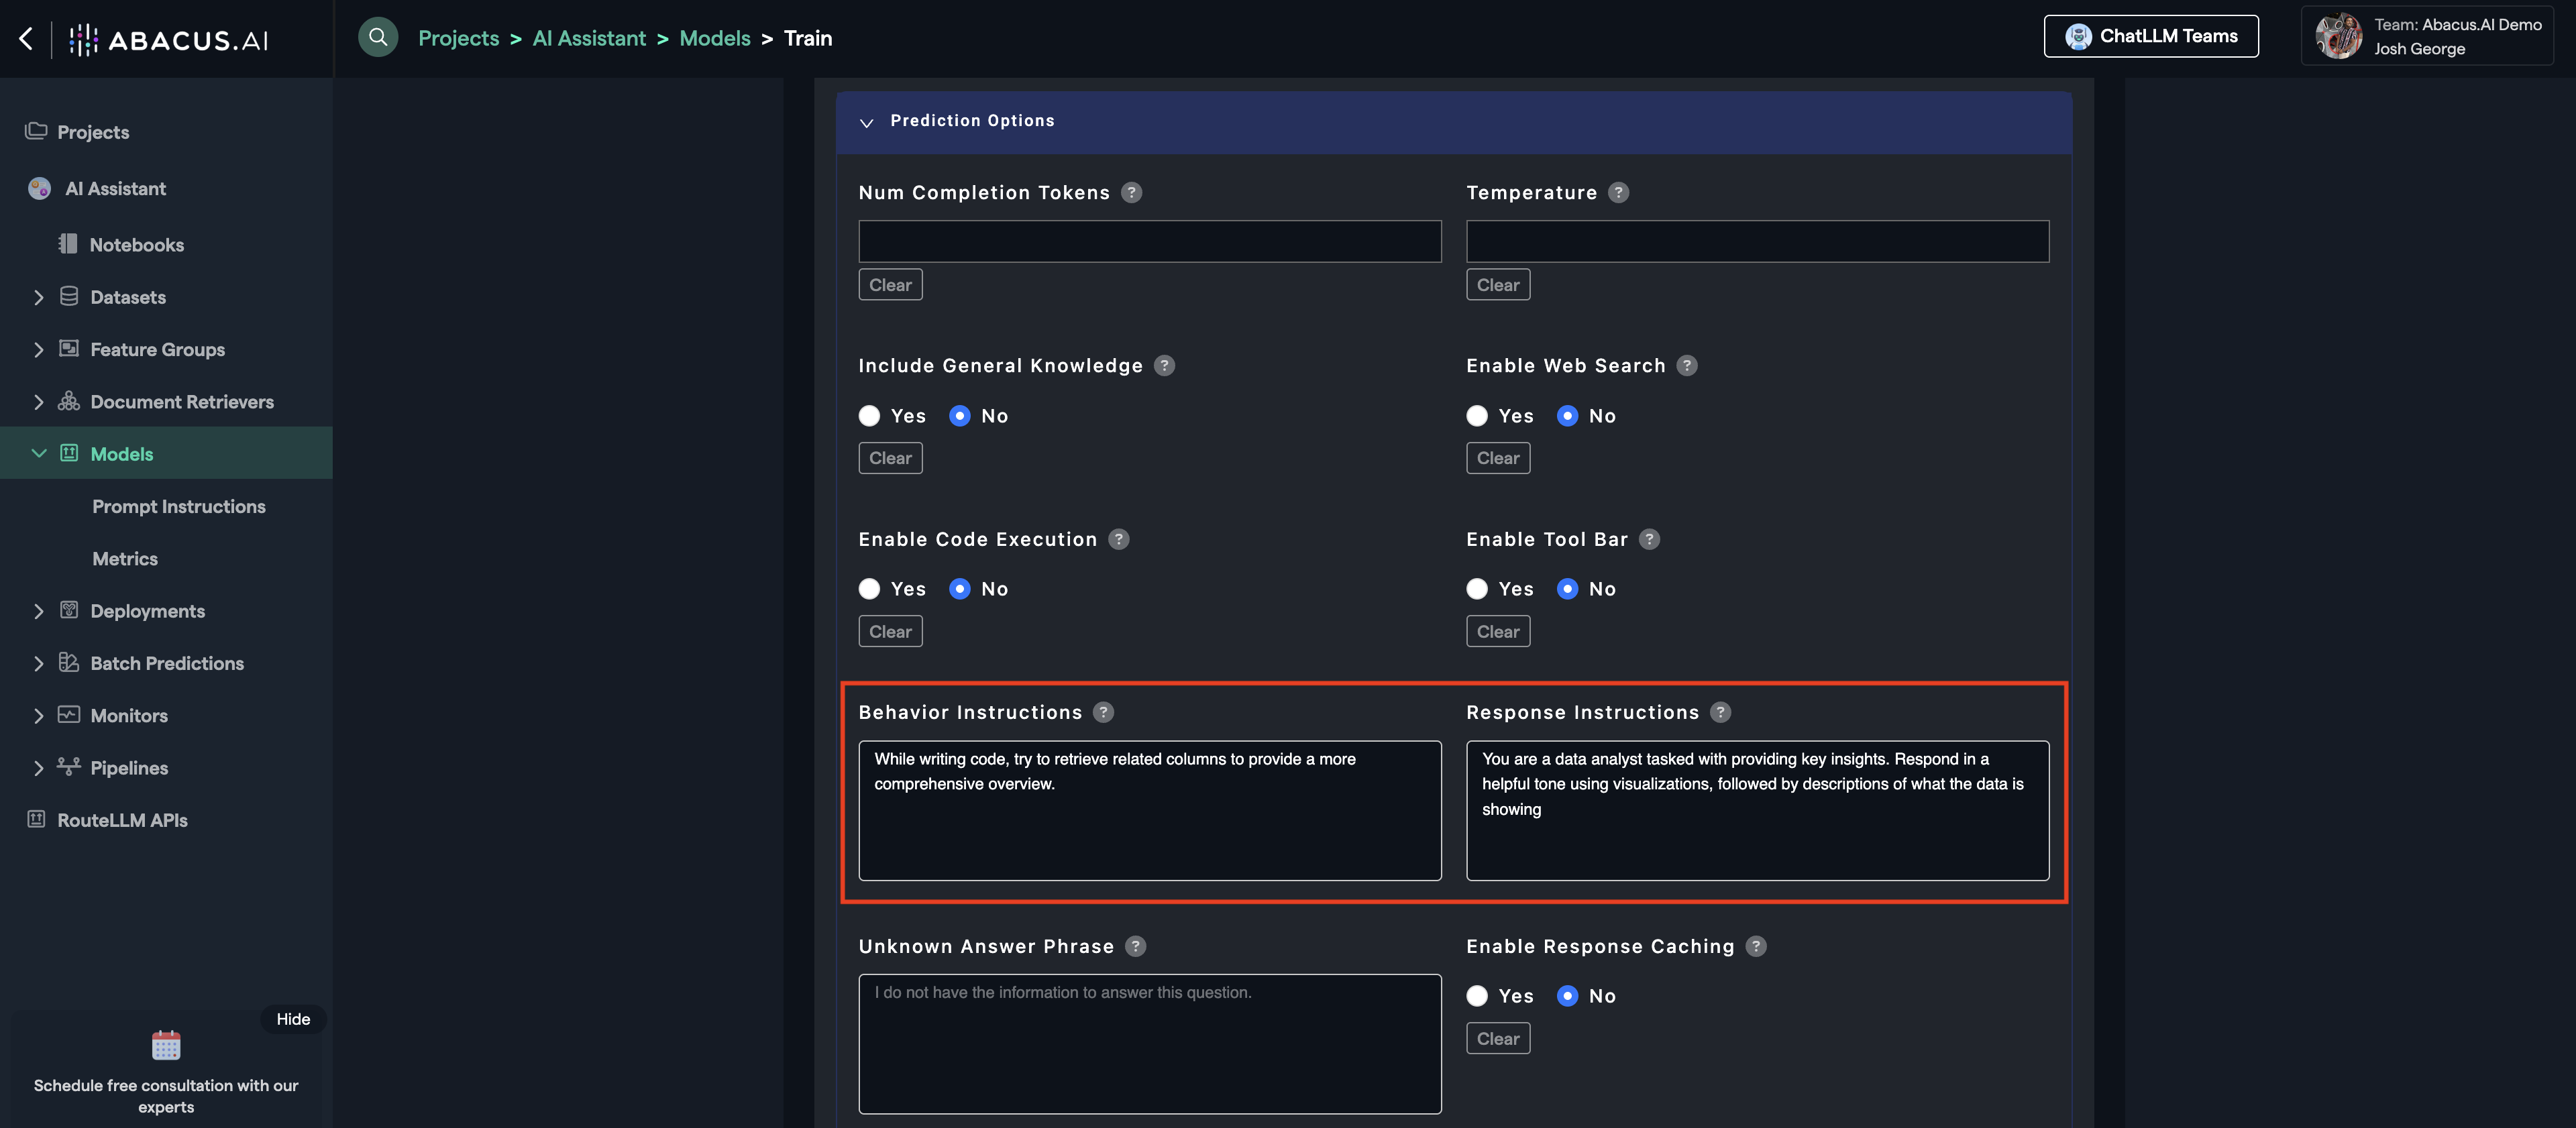Click the back arrow beside Abacus.AI logo
The width and height of the screenshot is (2576, 1128).
click(x=26, y=38)
